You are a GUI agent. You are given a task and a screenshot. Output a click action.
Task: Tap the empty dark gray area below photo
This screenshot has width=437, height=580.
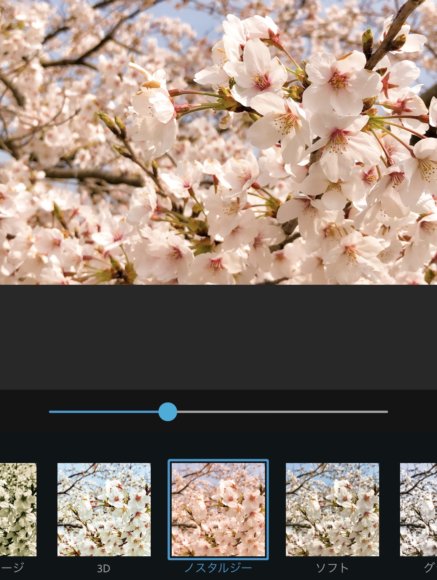click(218, 337)
